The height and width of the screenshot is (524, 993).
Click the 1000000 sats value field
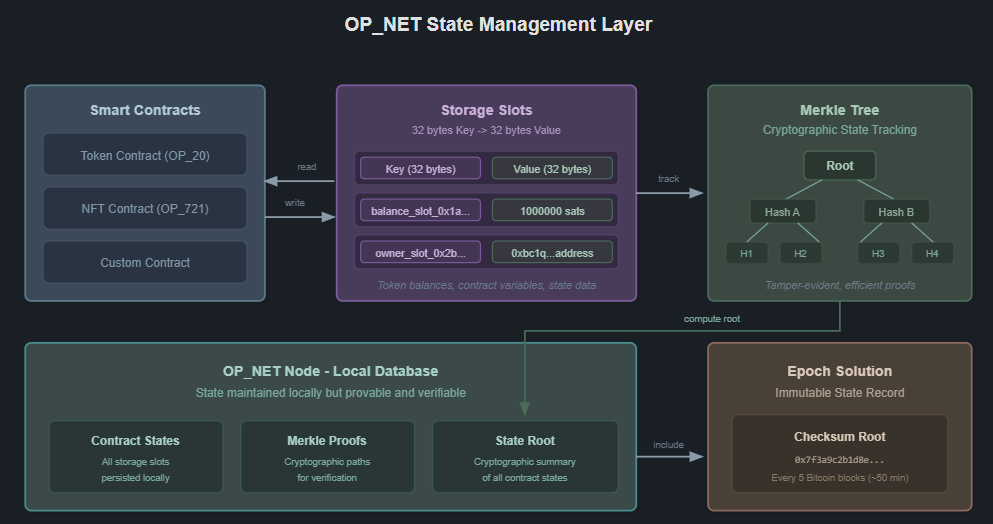[552, 211]
